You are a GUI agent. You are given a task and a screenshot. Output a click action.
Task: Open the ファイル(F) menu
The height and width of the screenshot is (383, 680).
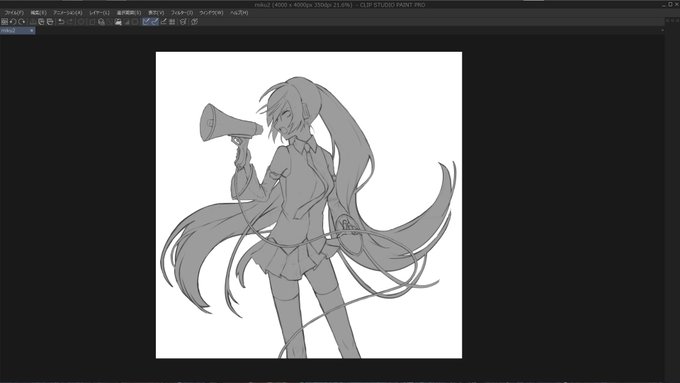click(14, 13)
